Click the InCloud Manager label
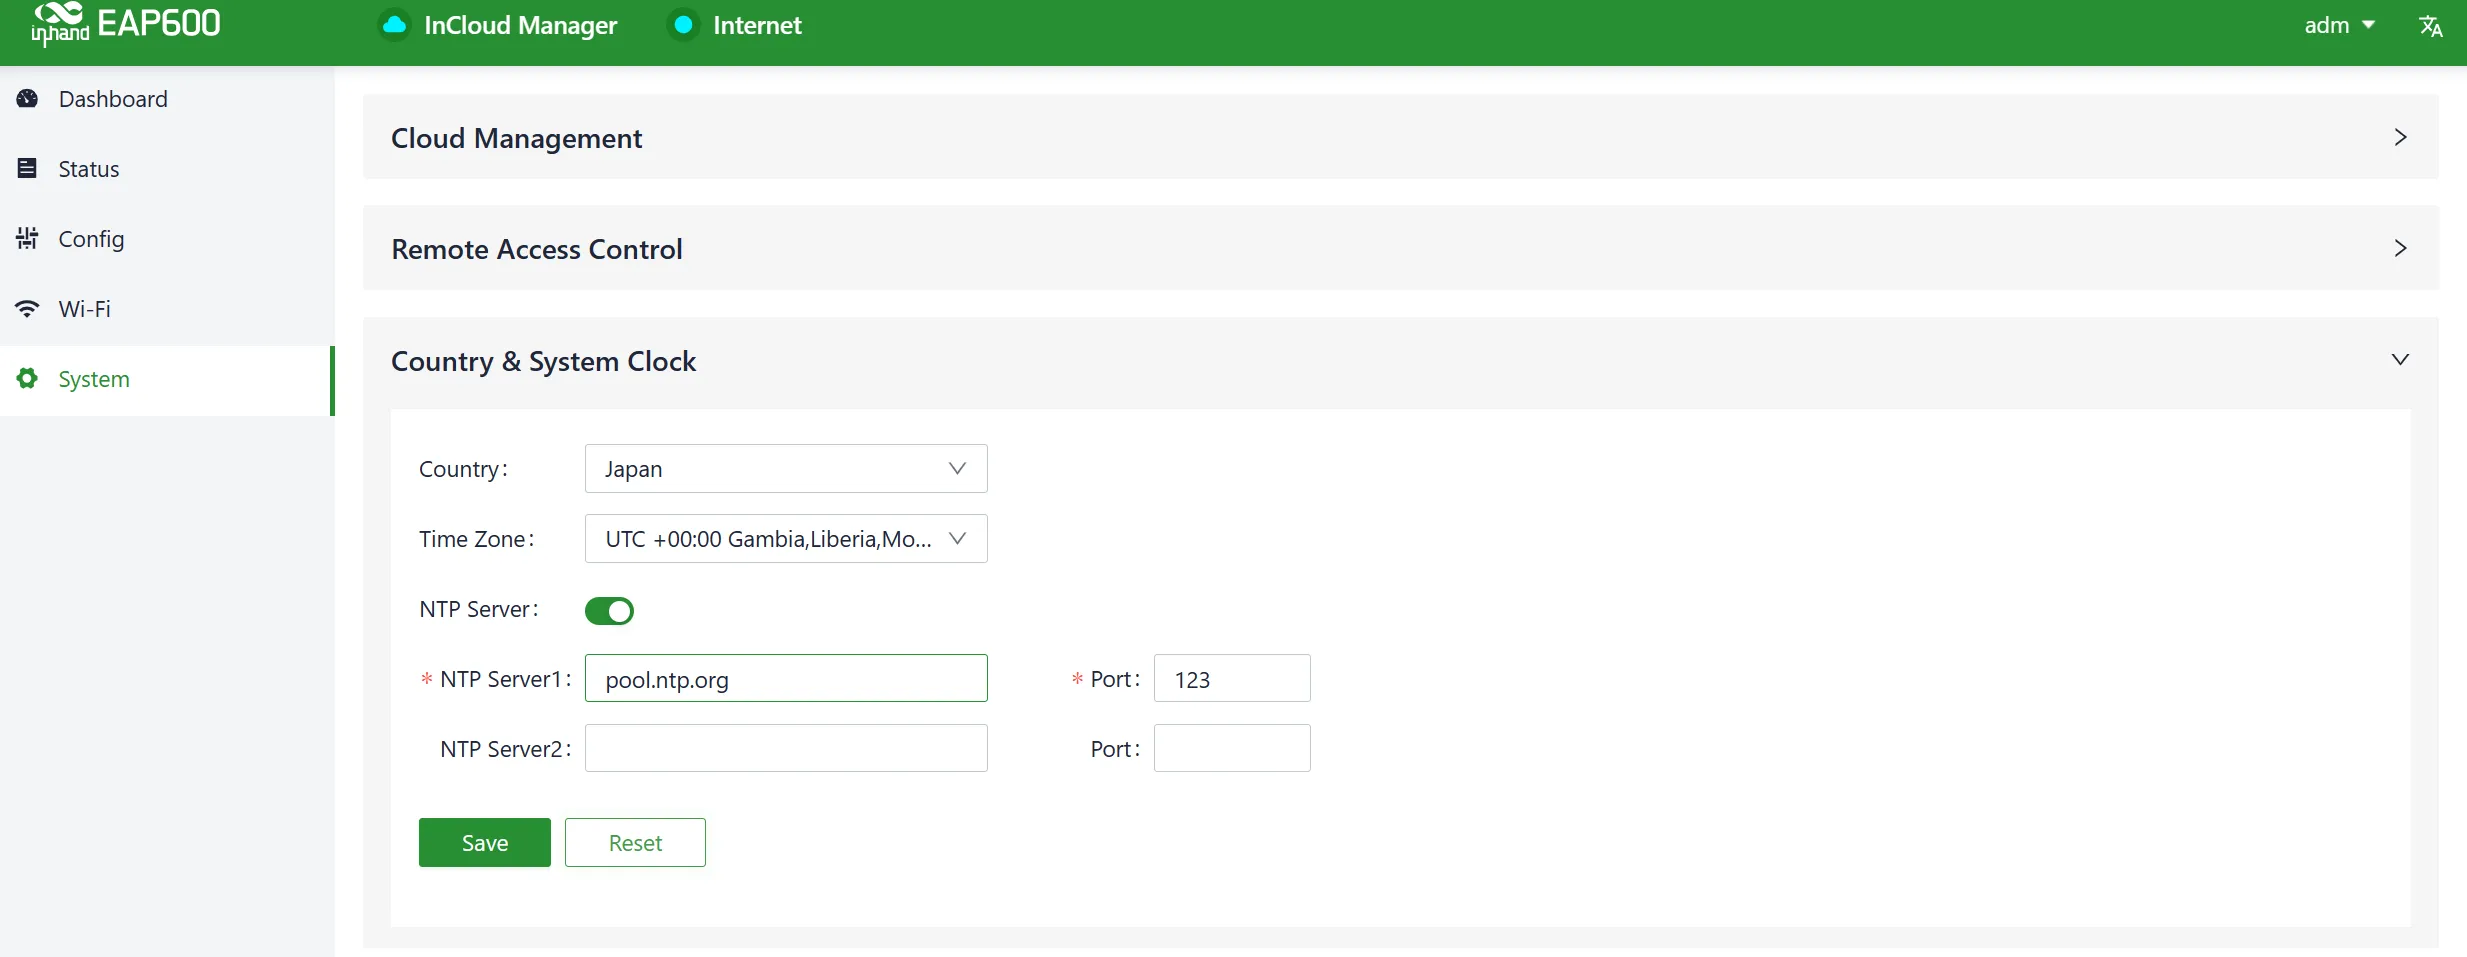This screenshot has width=2467, height=957. click(x=520, y=25)
